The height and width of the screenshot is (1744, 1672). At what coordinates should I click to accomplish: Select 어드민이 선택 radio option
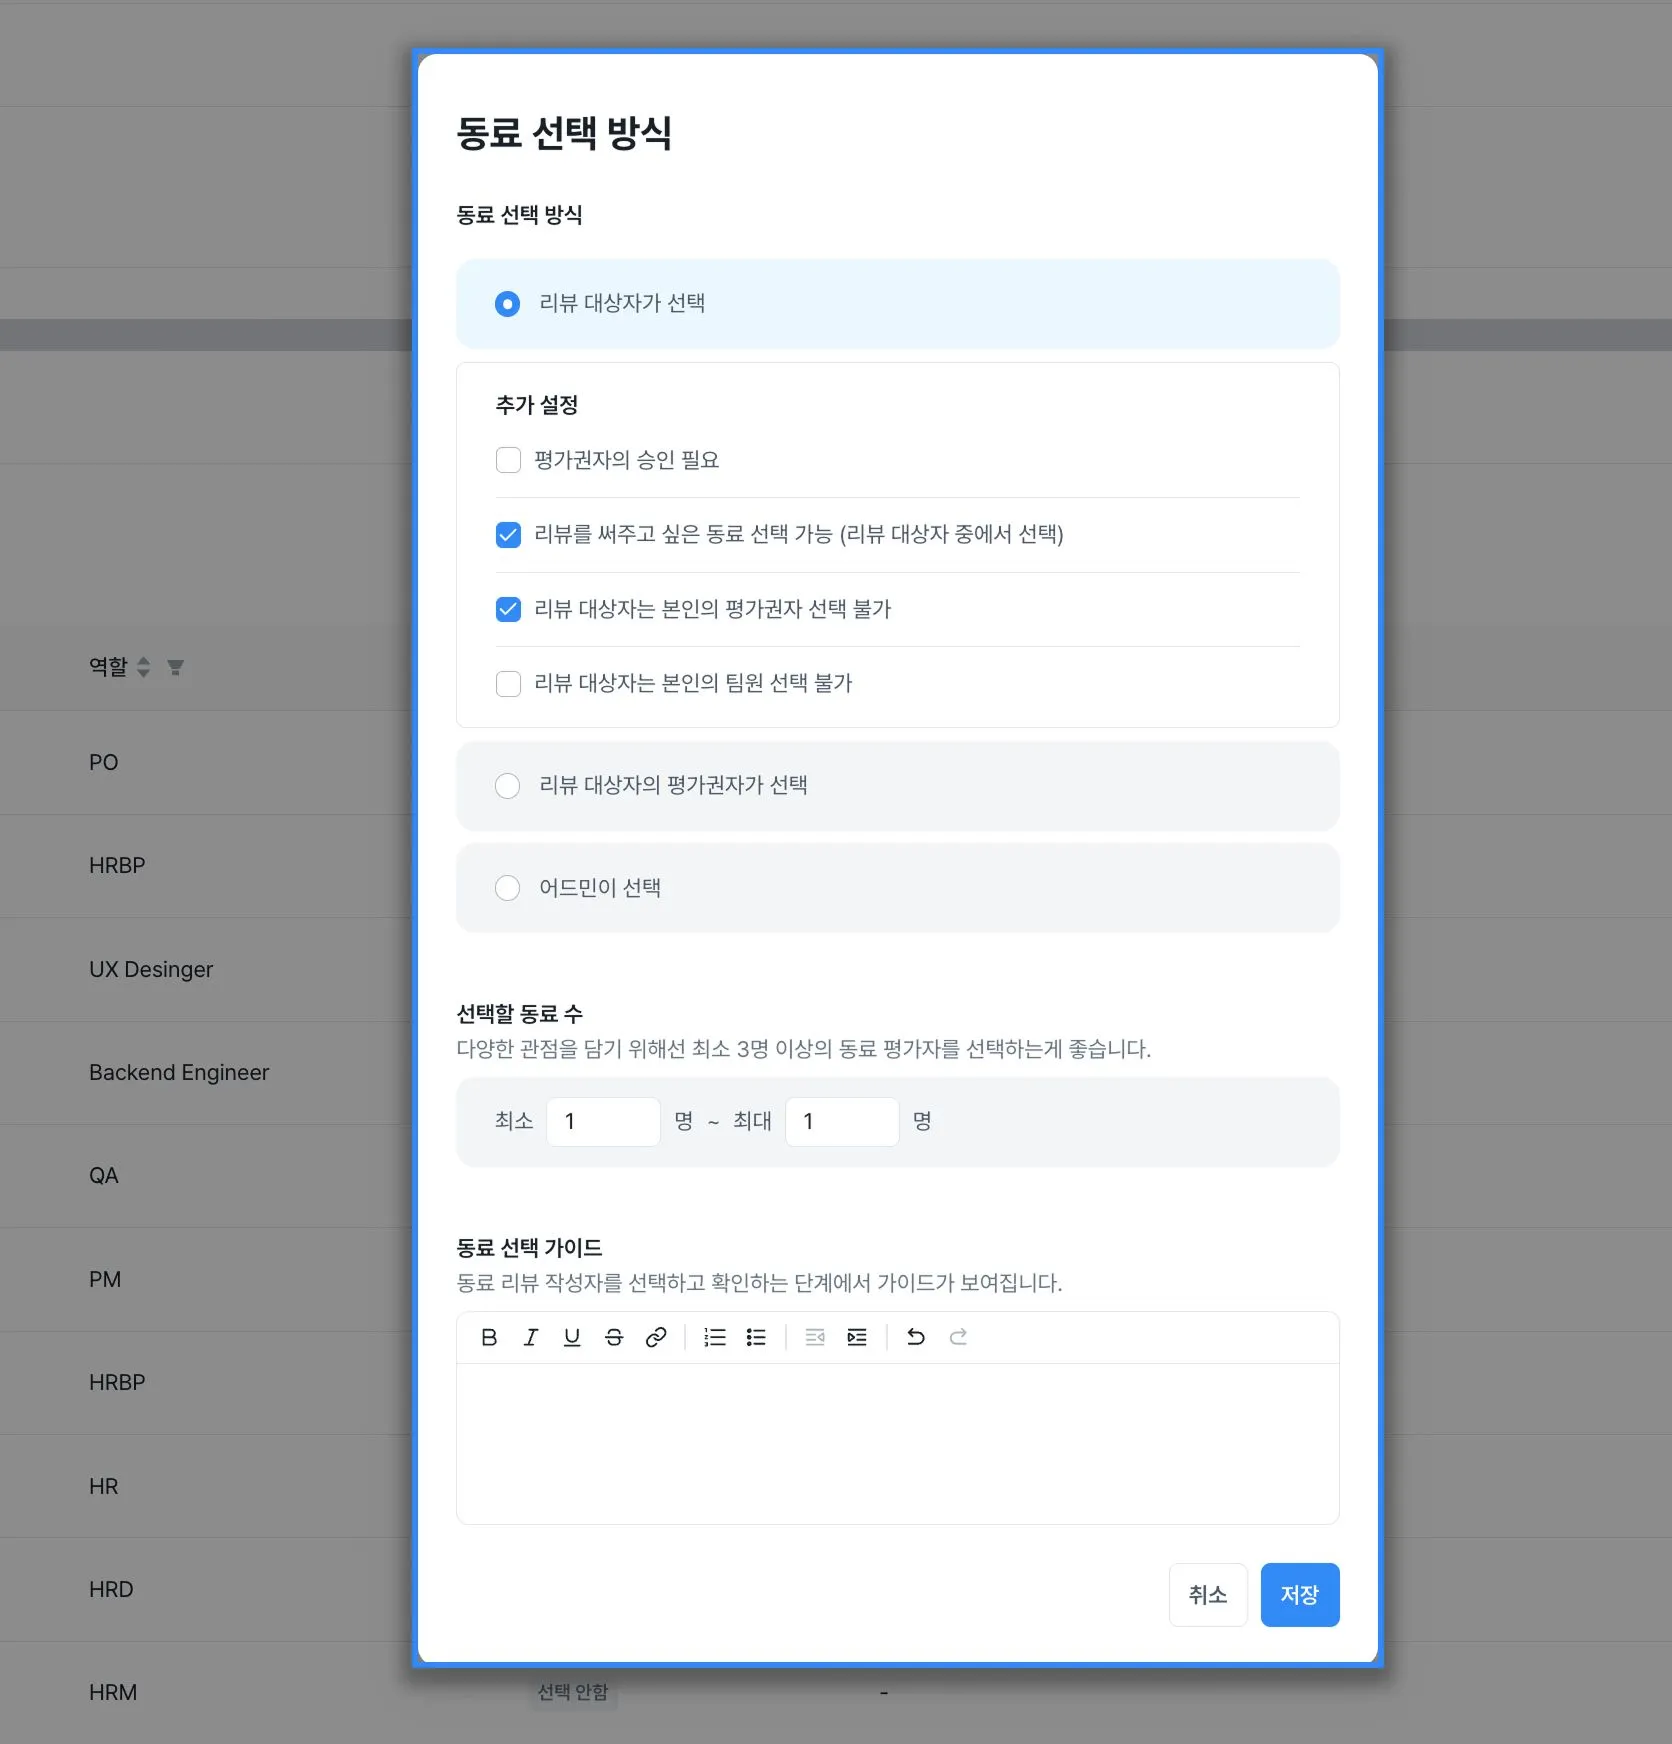(x=508, y=888)
